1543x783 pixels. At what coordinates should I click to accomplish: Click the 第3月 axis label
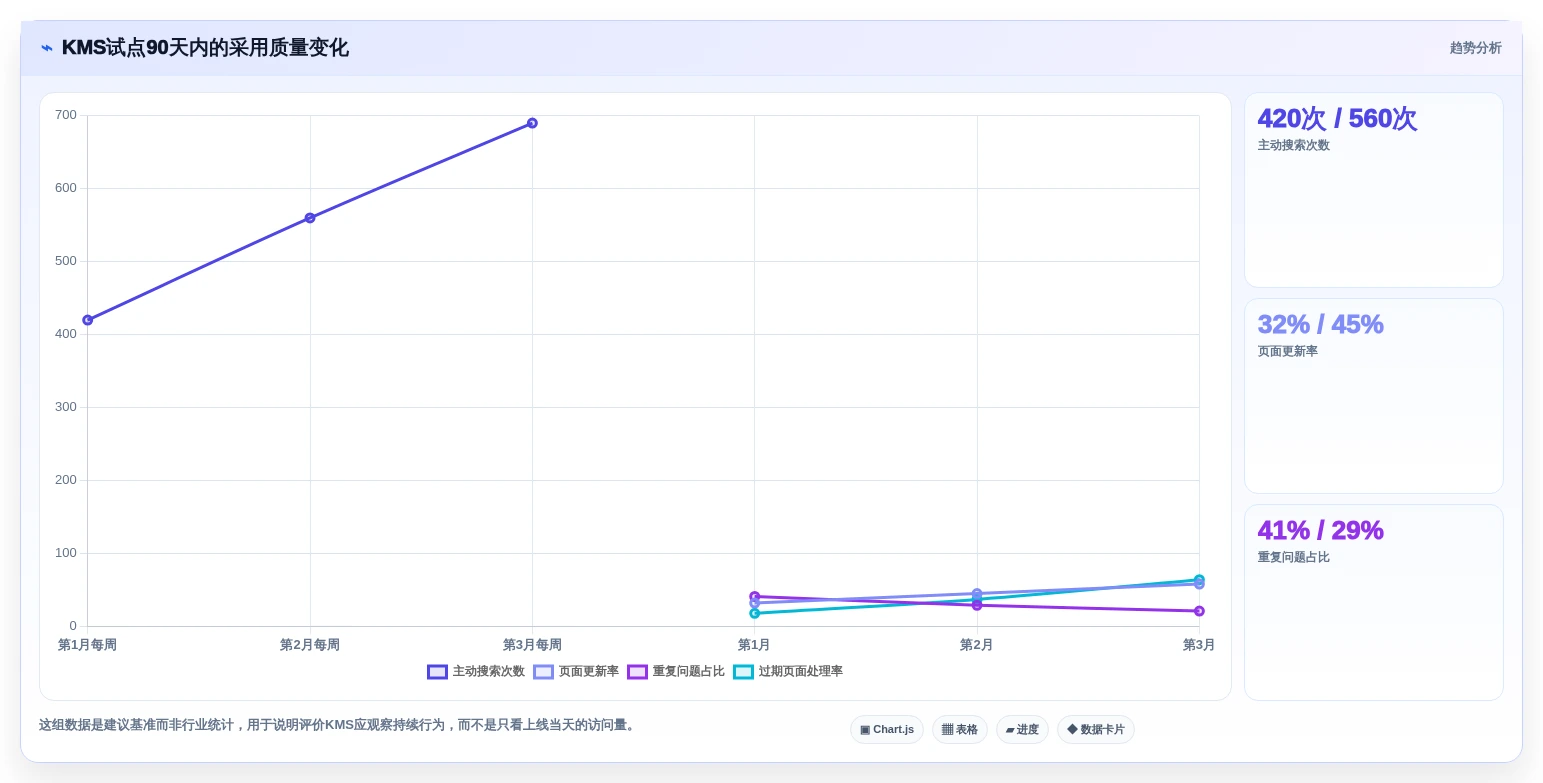[1199, 645]
